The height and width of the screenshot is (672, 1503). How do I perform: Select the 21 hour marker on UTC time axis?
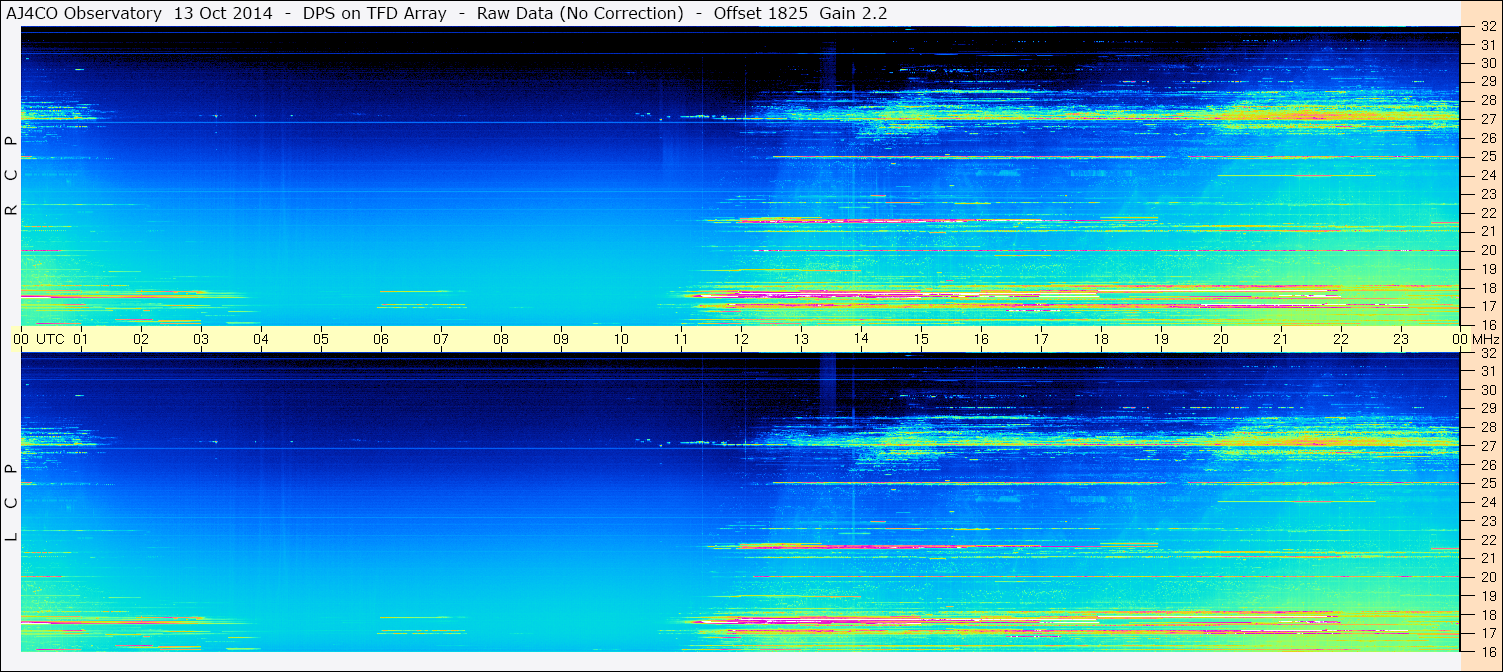pyautogui.click(x=1281, y=340)
